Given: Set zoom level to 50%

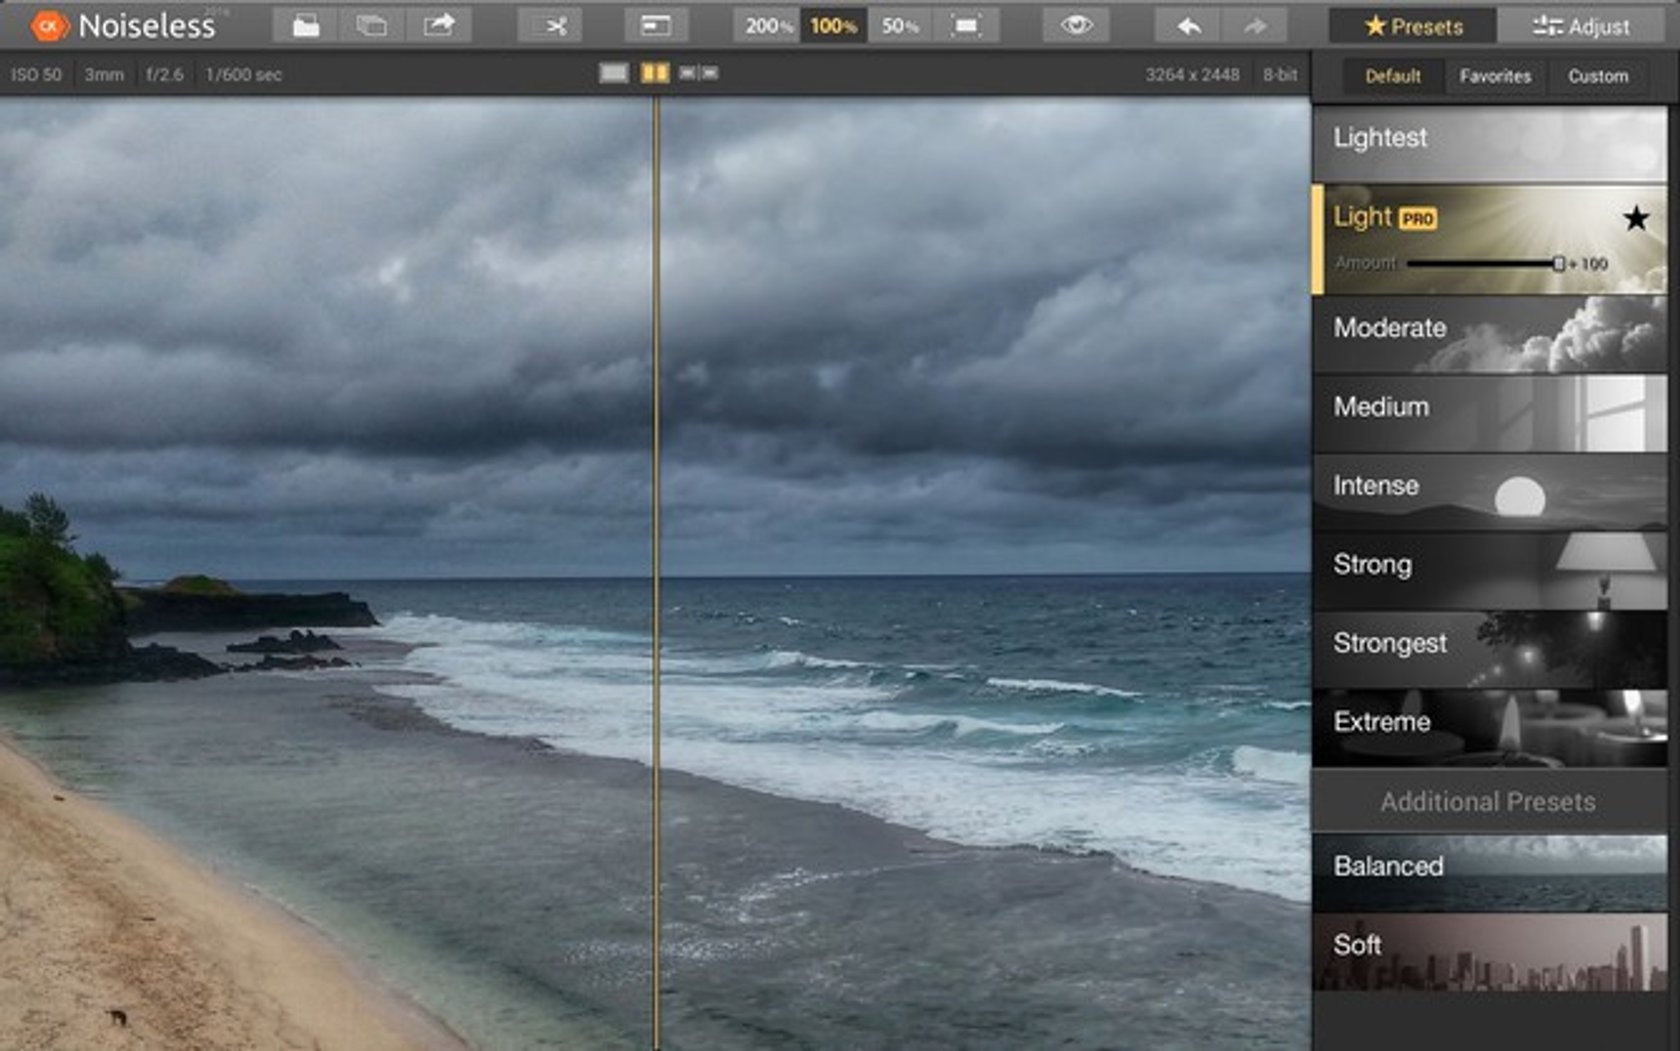Looking at the screenshot, I should point(899,26).
